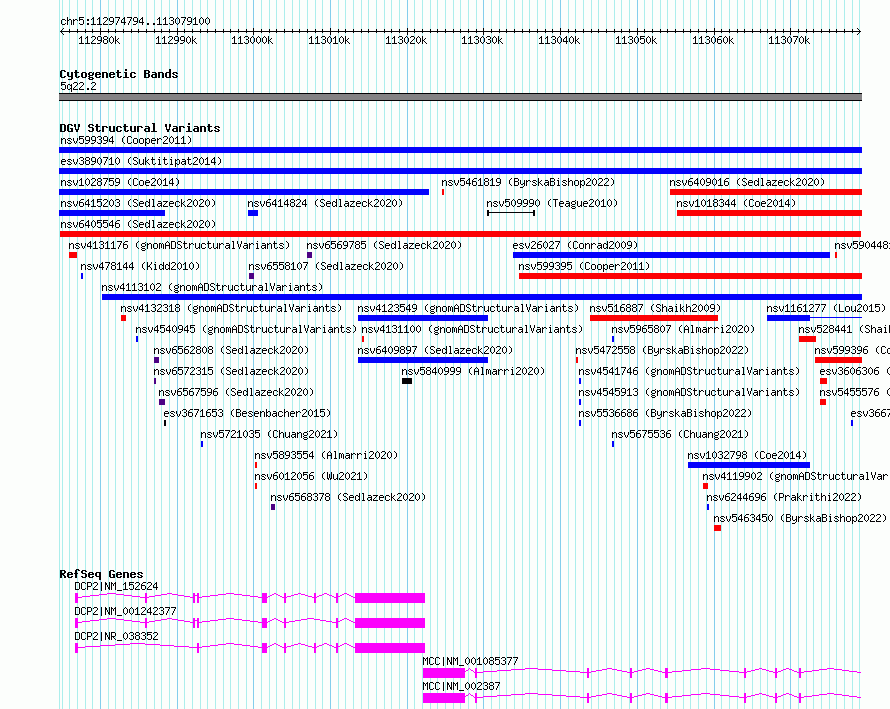Select the Cytogenetic Bands track title
This screenshot has height=709, width=890.
point(119,74)
